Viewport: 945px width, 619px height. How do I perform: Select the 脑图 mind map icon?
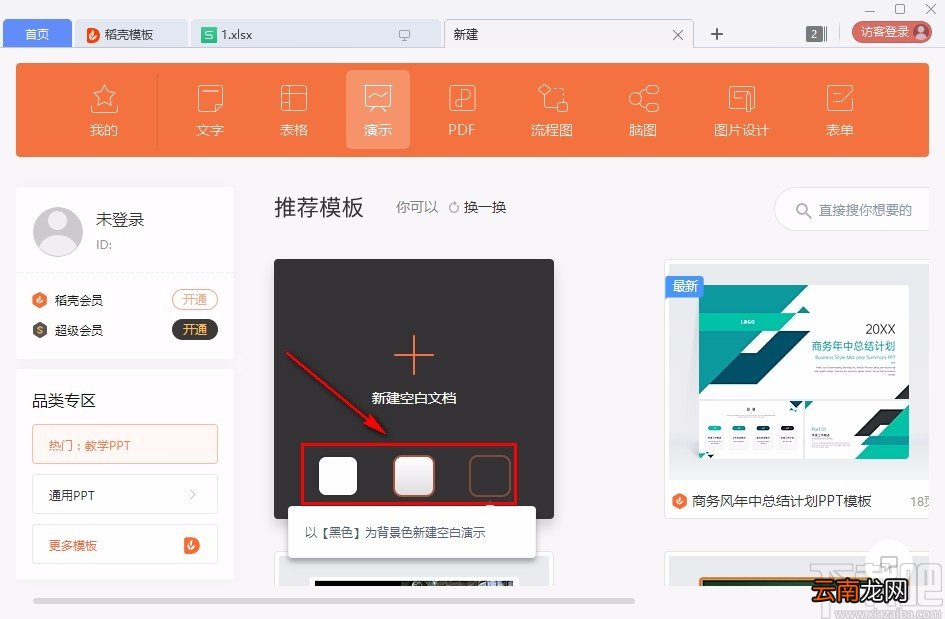tap(643, 99)
